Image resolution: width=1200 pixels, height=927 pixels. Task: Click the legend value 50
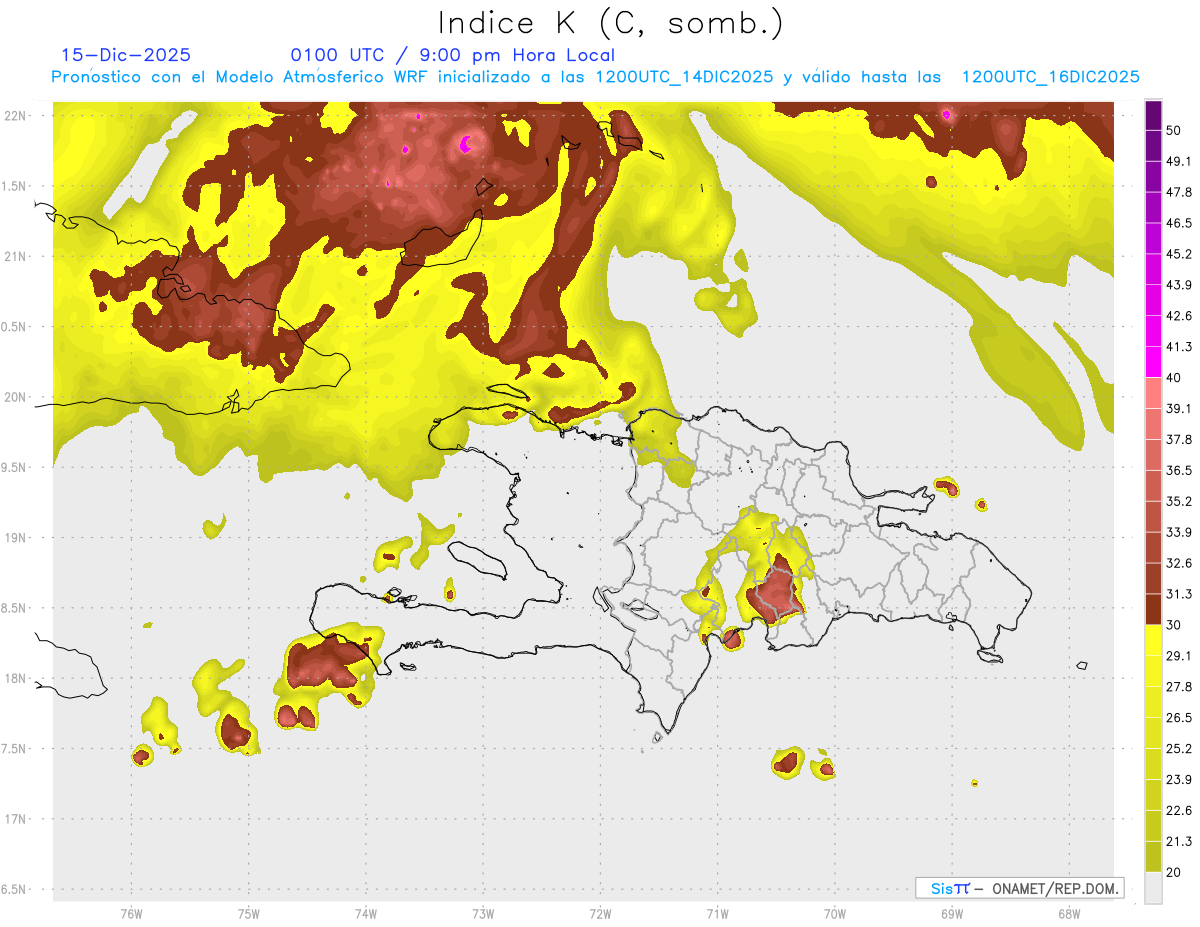(1175, 130)
